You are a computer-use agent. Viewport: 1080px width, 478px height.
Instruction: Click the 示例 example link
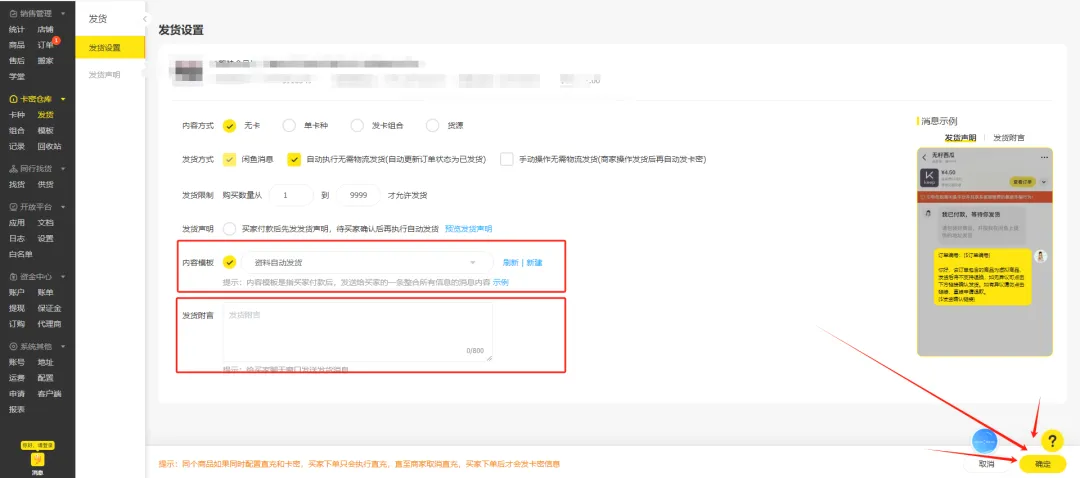501,282
